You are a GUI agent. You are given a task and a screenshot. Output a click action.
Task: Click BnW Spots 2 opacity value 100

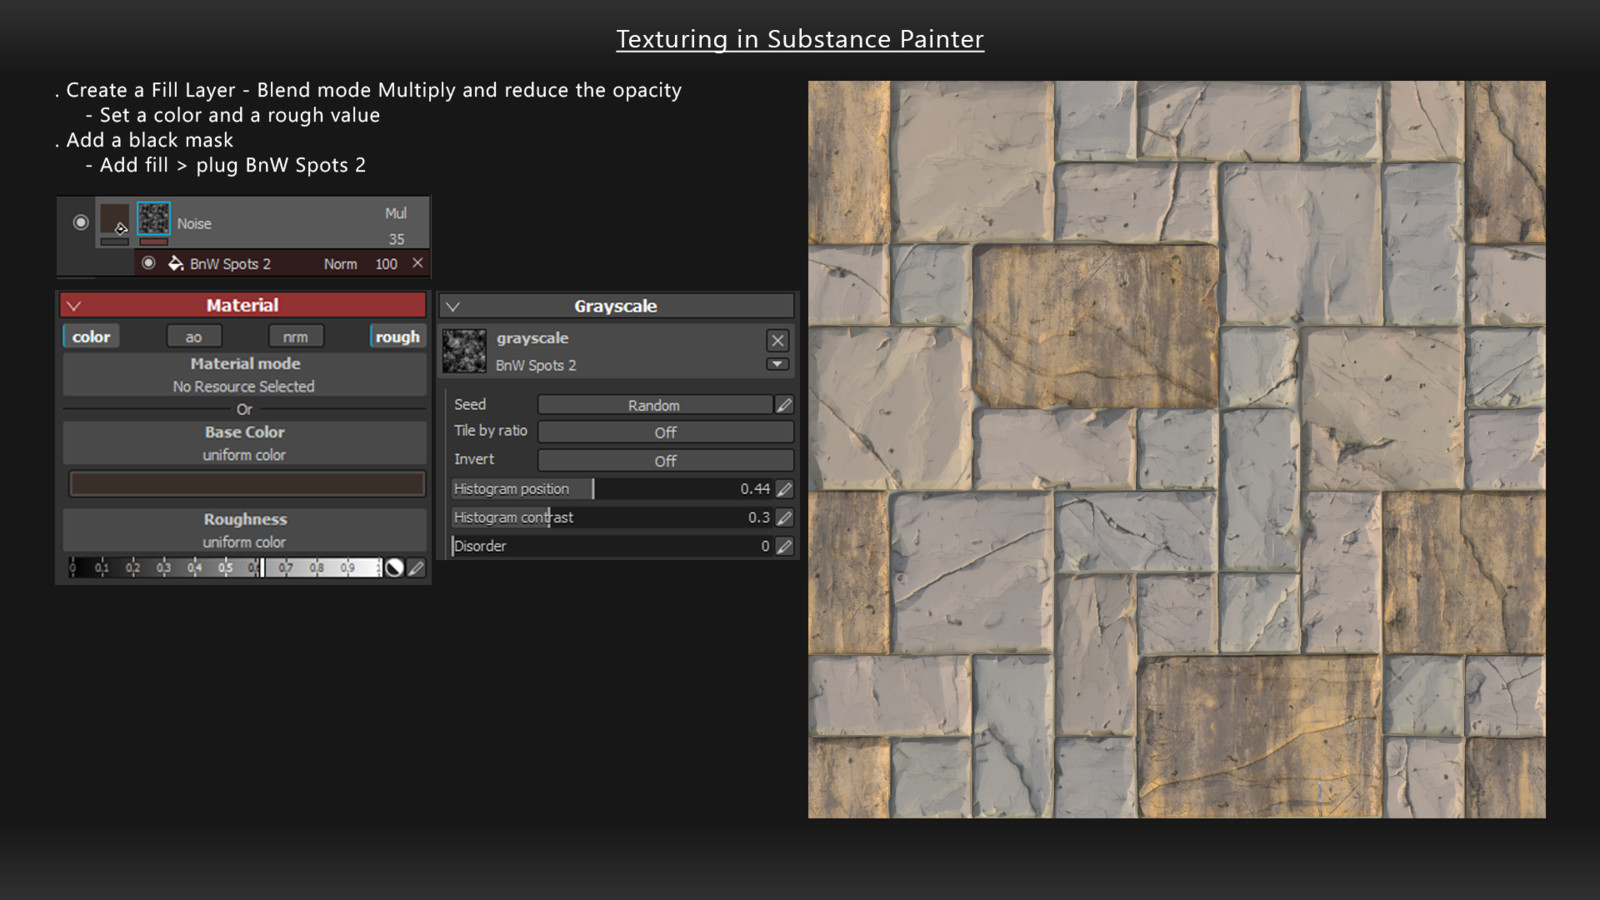click(386, 264)
